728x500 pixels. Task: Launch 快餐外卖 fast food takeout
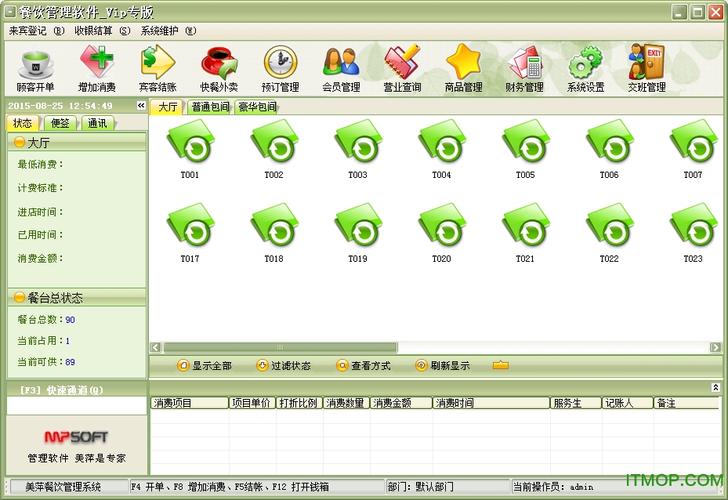pyautogui.click(x=219, y=70)
